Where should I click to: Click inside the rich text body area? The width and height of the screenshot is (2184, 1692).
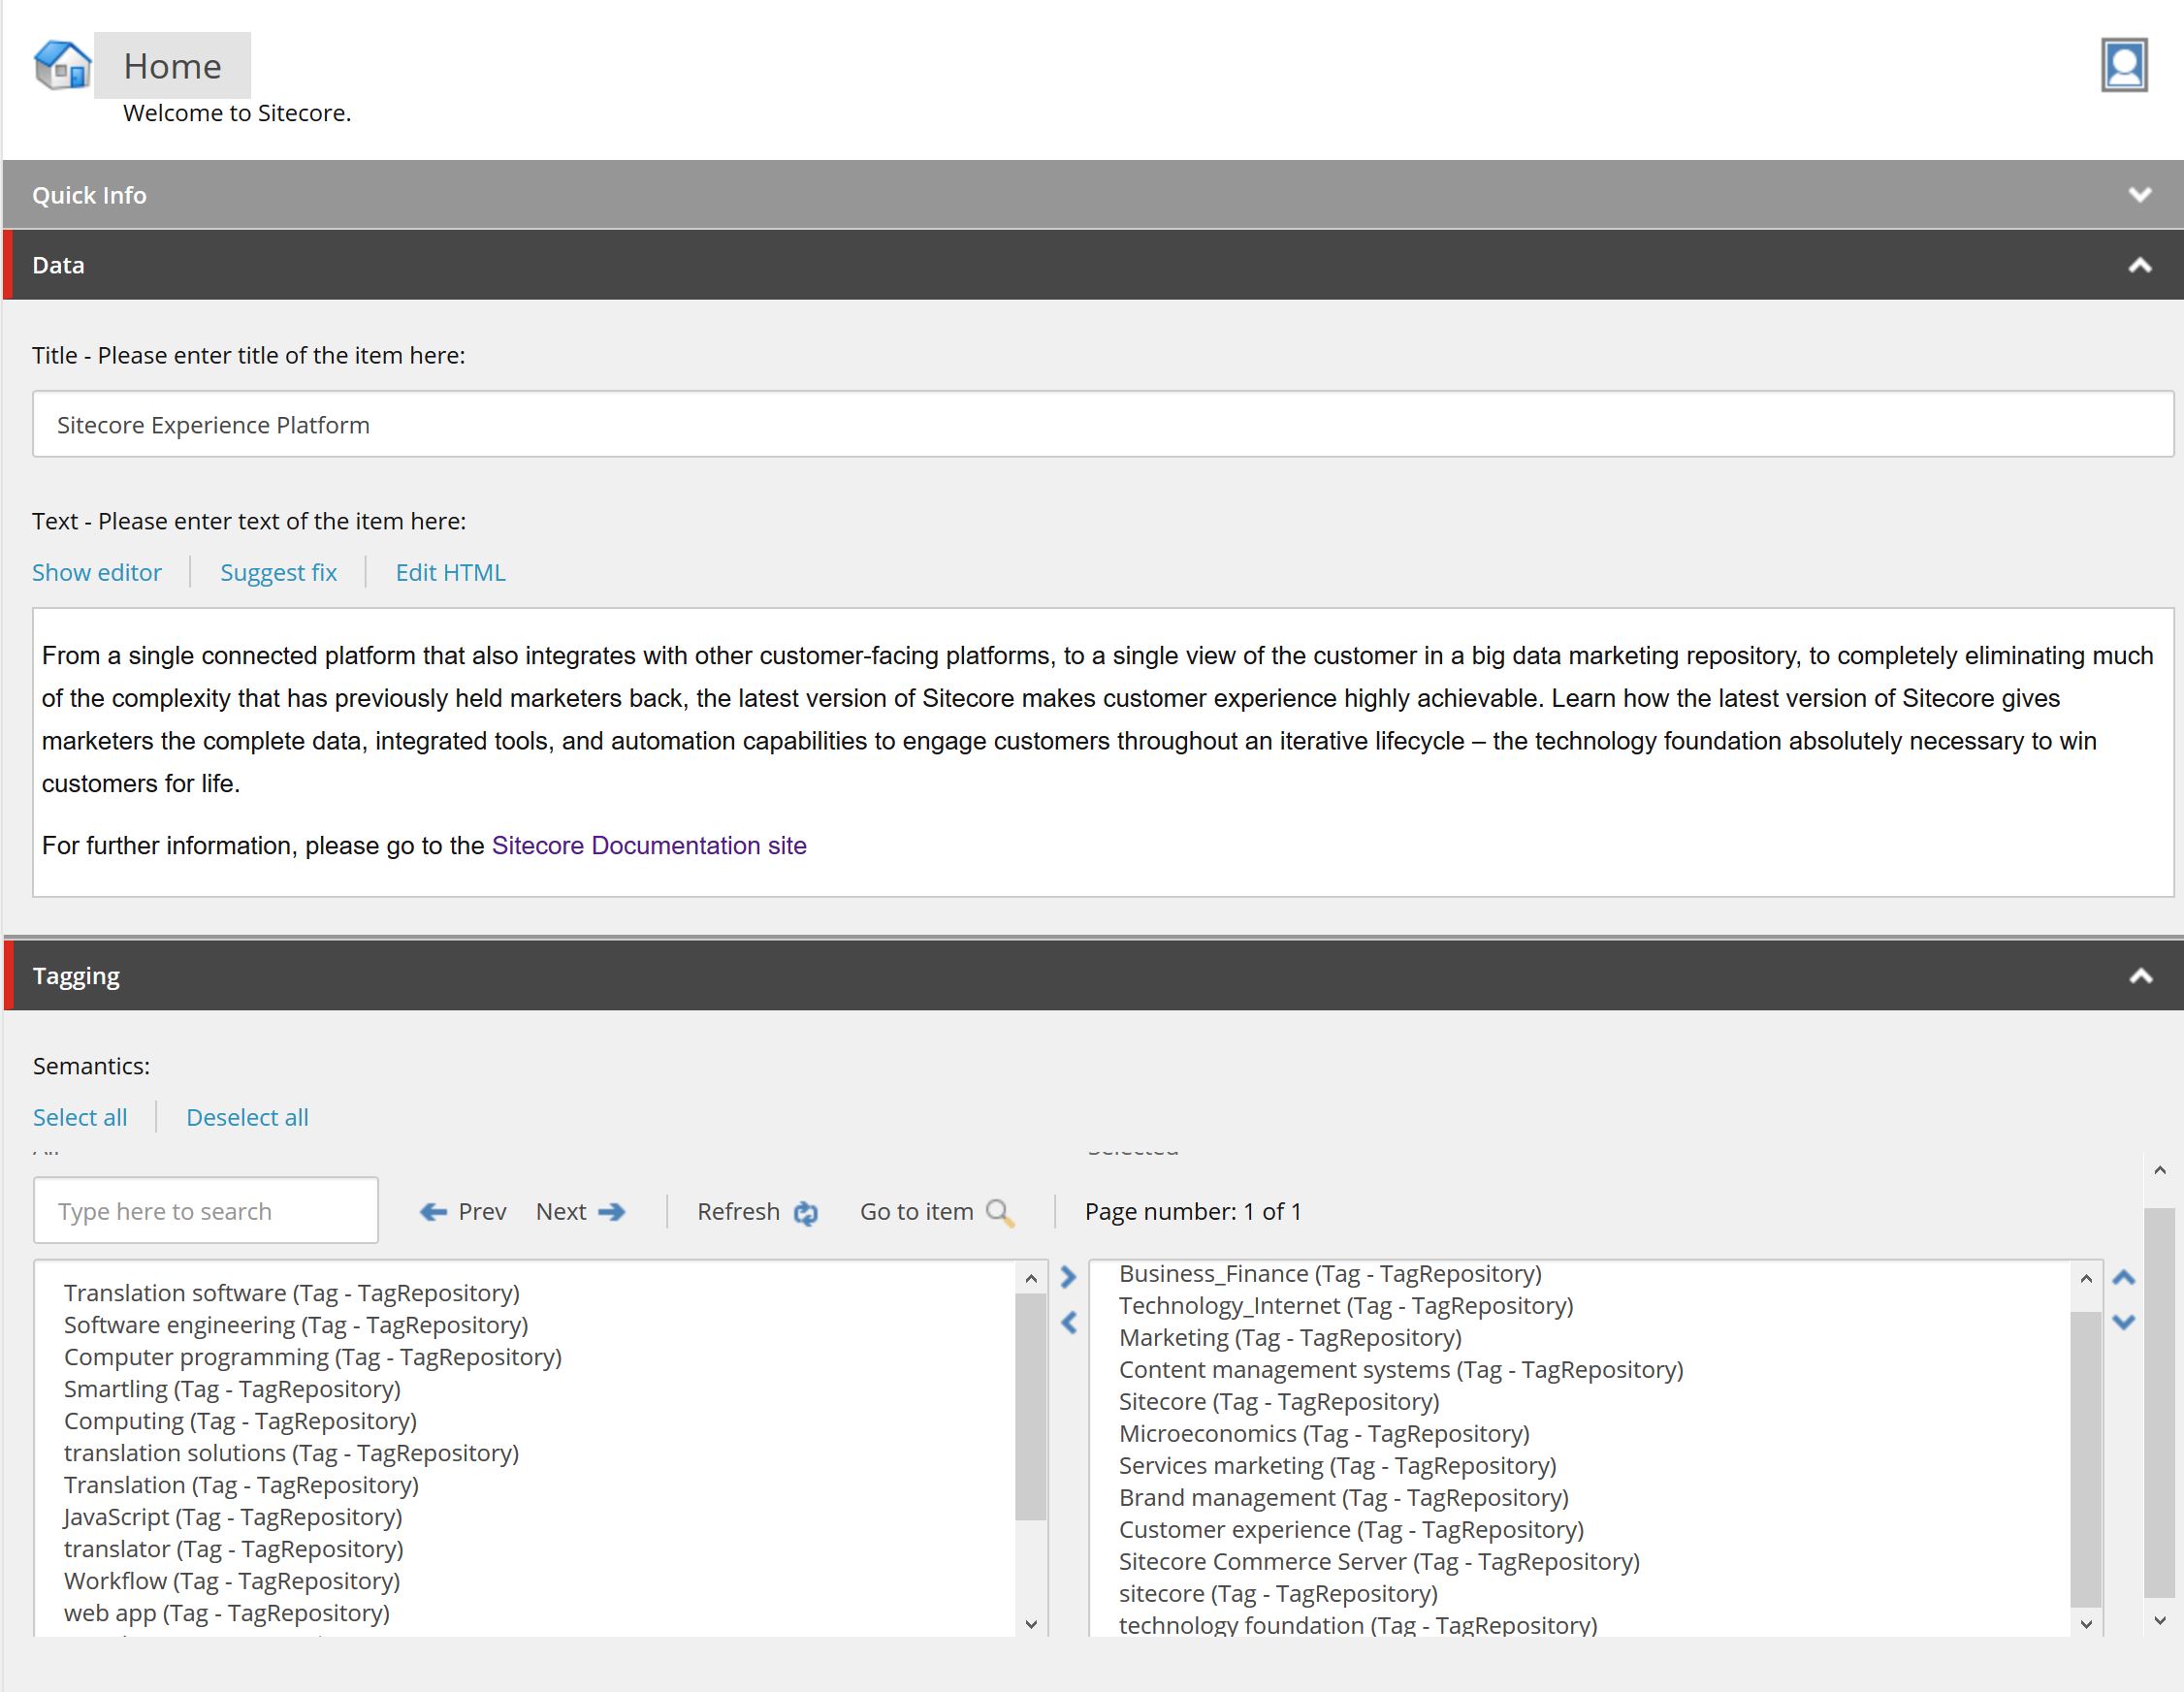[x=1103, y=752]
